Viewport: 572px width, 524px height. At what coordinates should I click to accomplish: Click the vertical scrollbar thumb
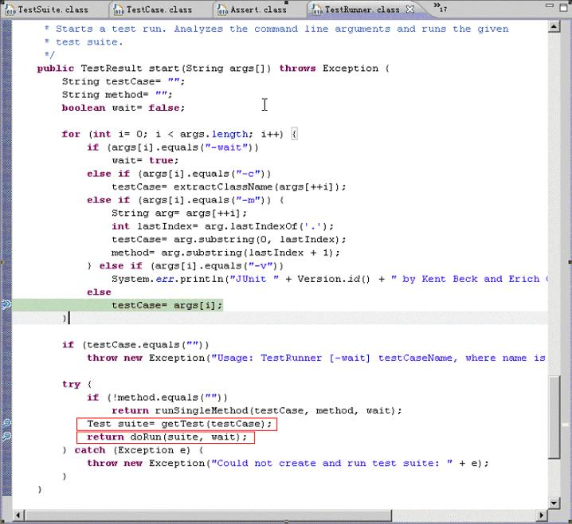pos(554,417)
